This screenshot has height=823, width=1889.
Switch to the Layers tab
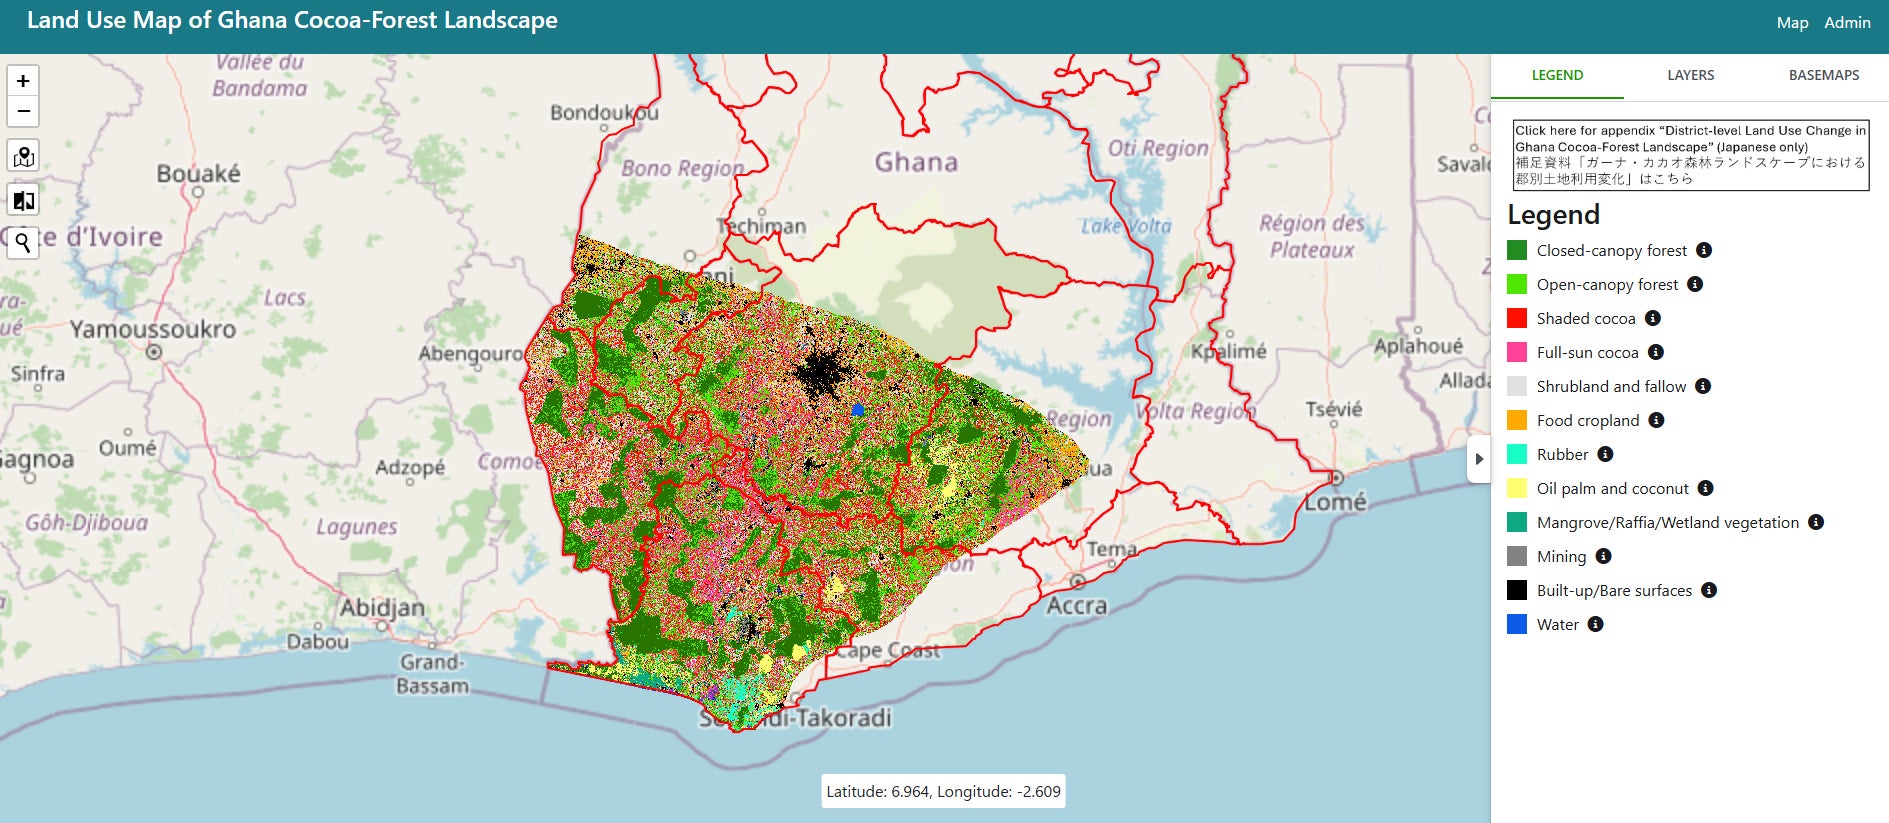coord(1690,75)
